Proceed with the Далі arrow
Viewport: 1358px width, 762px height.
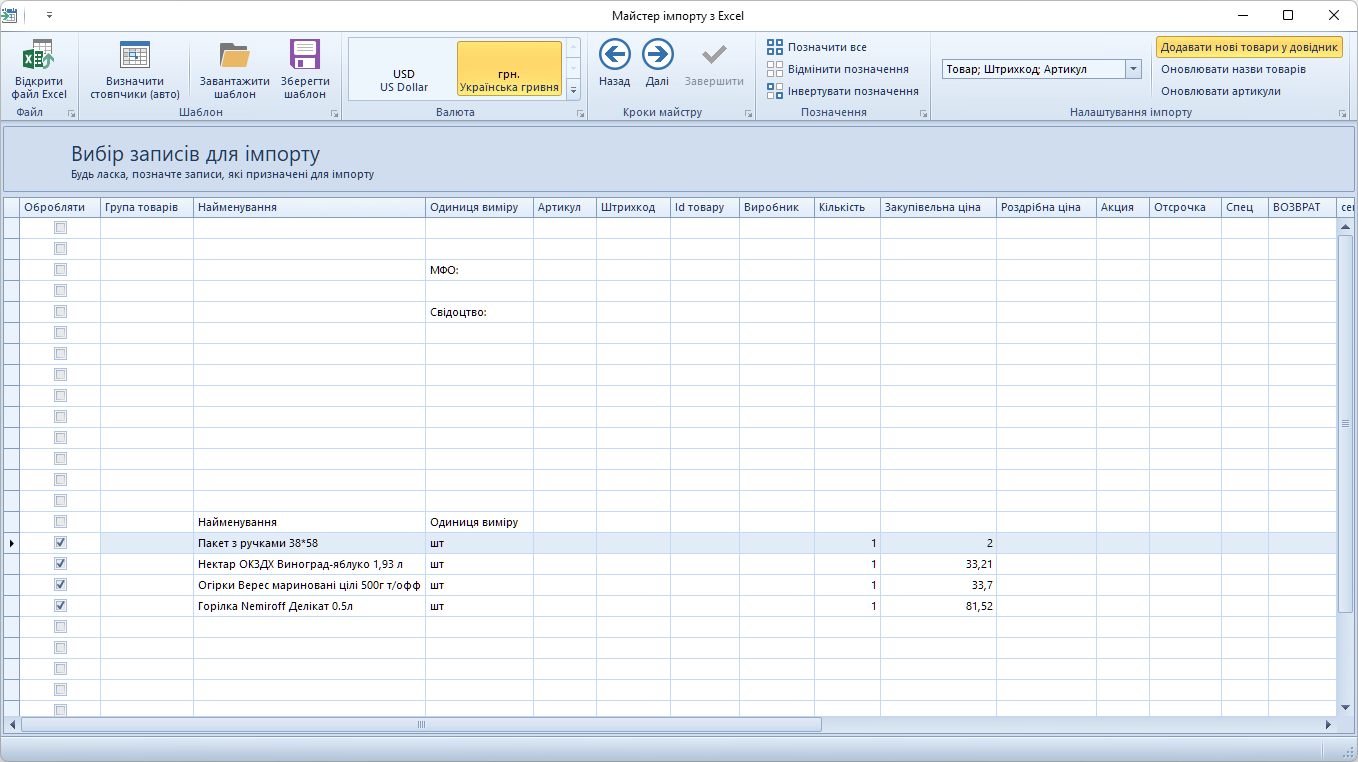coord(657,63)
